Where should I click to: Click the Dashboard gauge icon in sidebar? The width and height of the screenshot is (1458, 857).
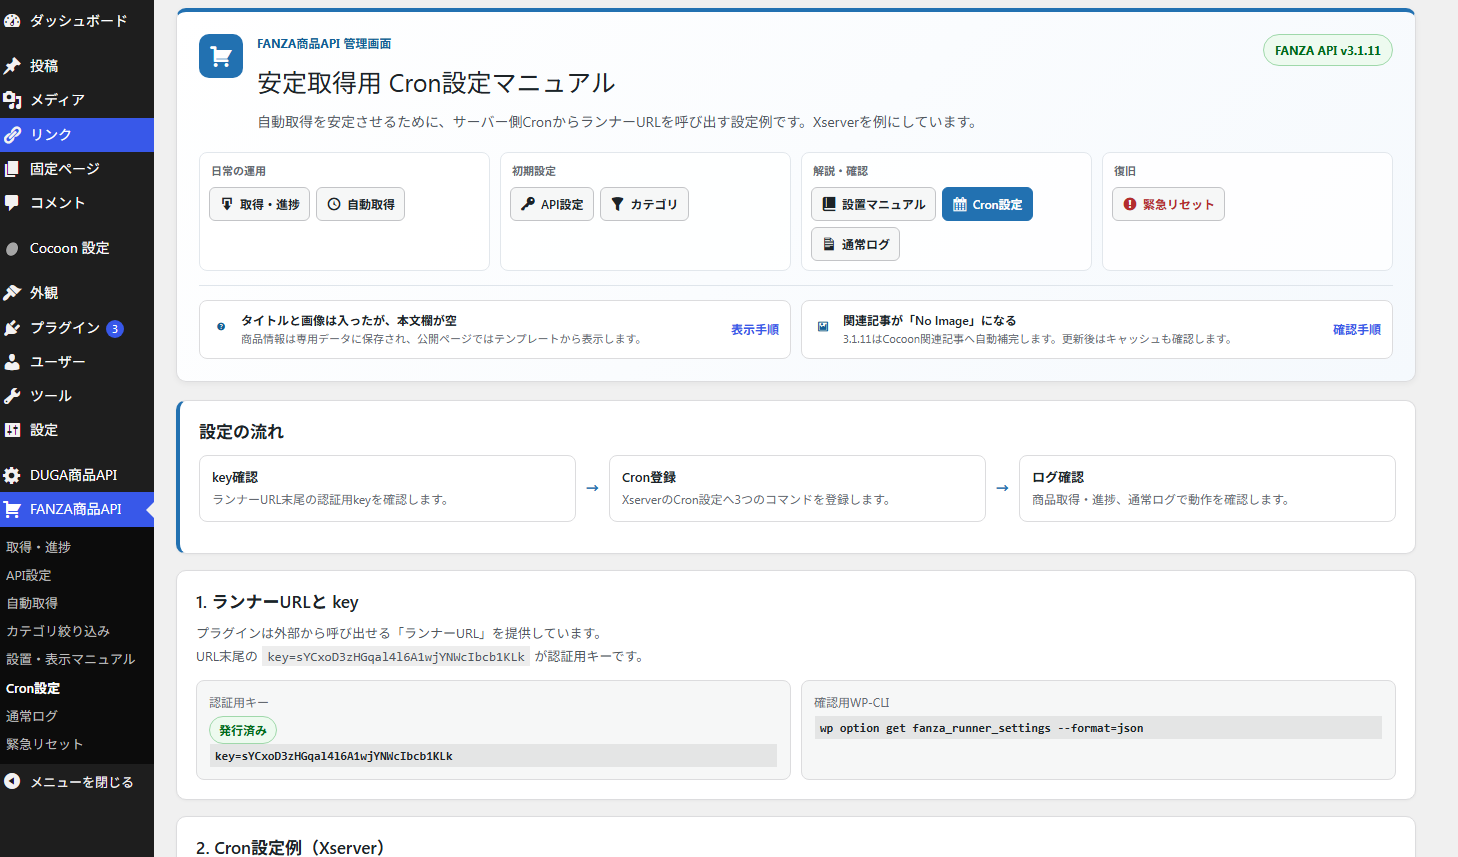coord(12,20)
